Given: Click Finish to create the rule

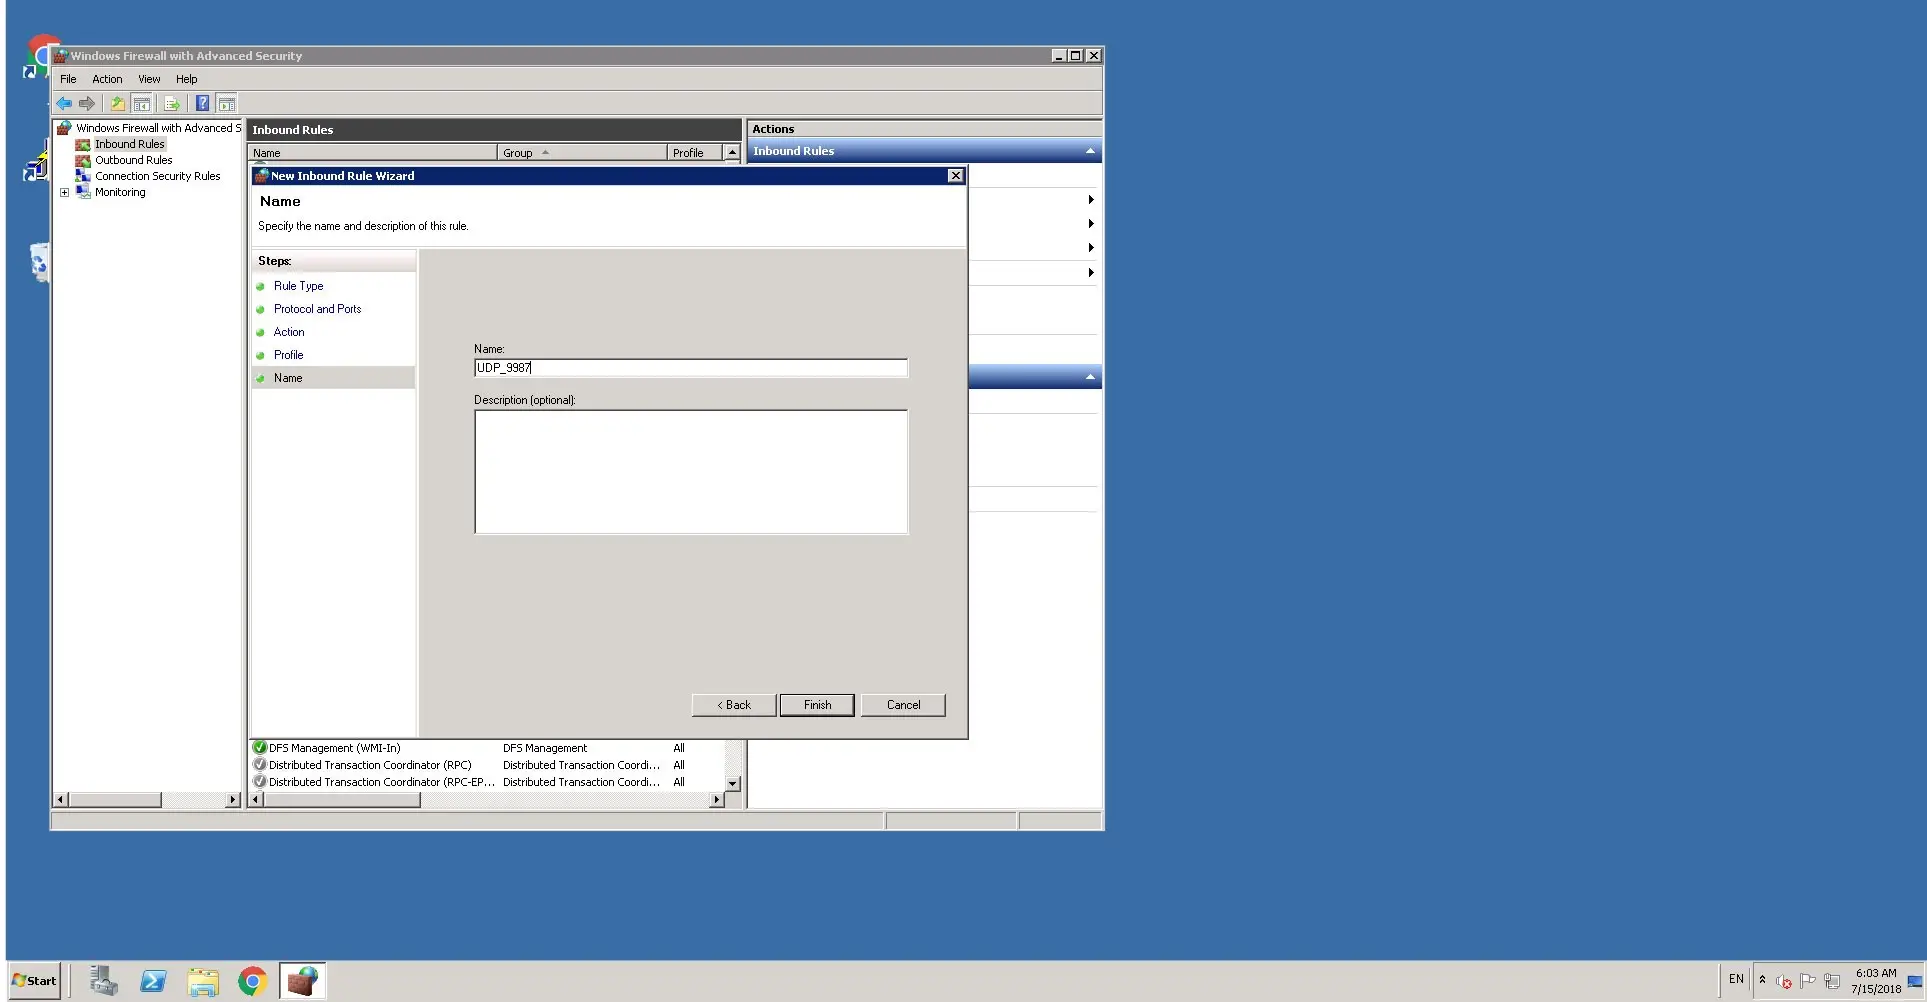Looking at the screenshot, I should [817, 705].
